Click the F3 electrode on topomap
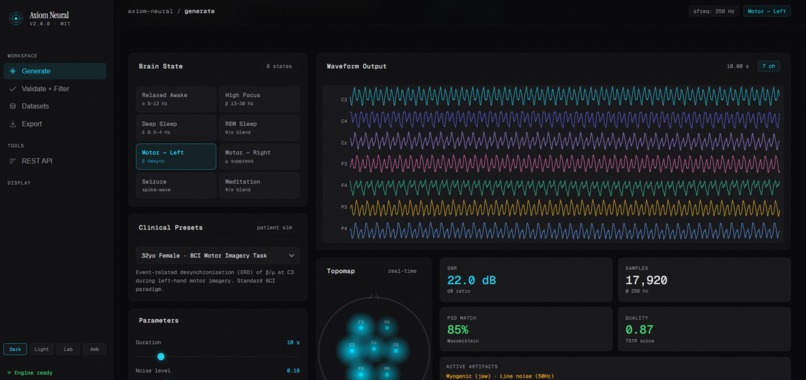The width and height of the screenshot is (806, 380). pyautogui.click(x=361, y=327)
